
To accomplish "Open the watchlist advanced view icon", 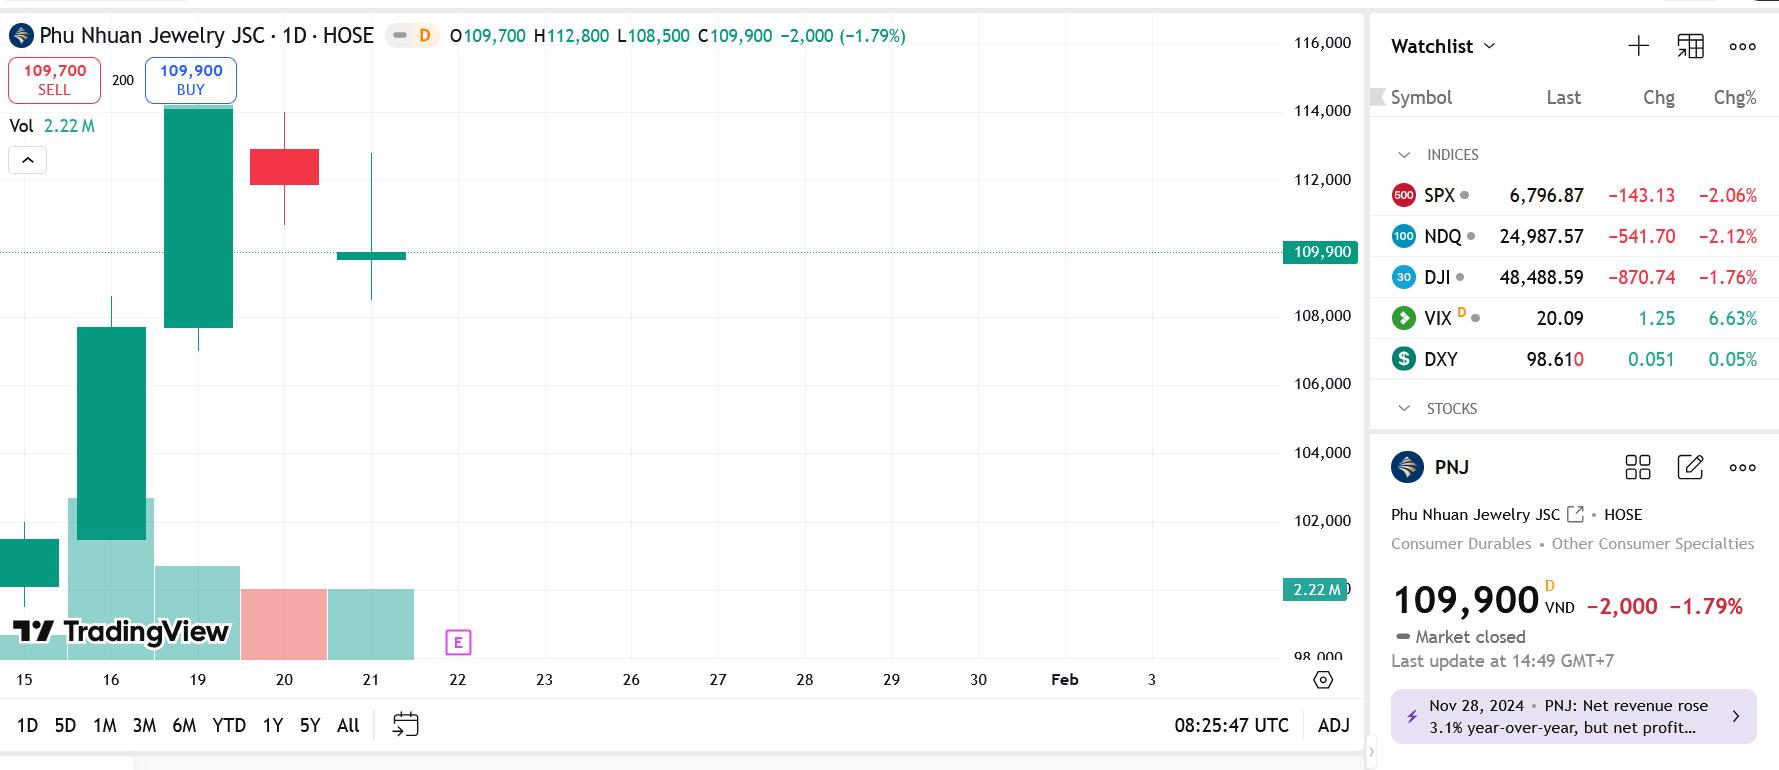I will coord(1690,46).
